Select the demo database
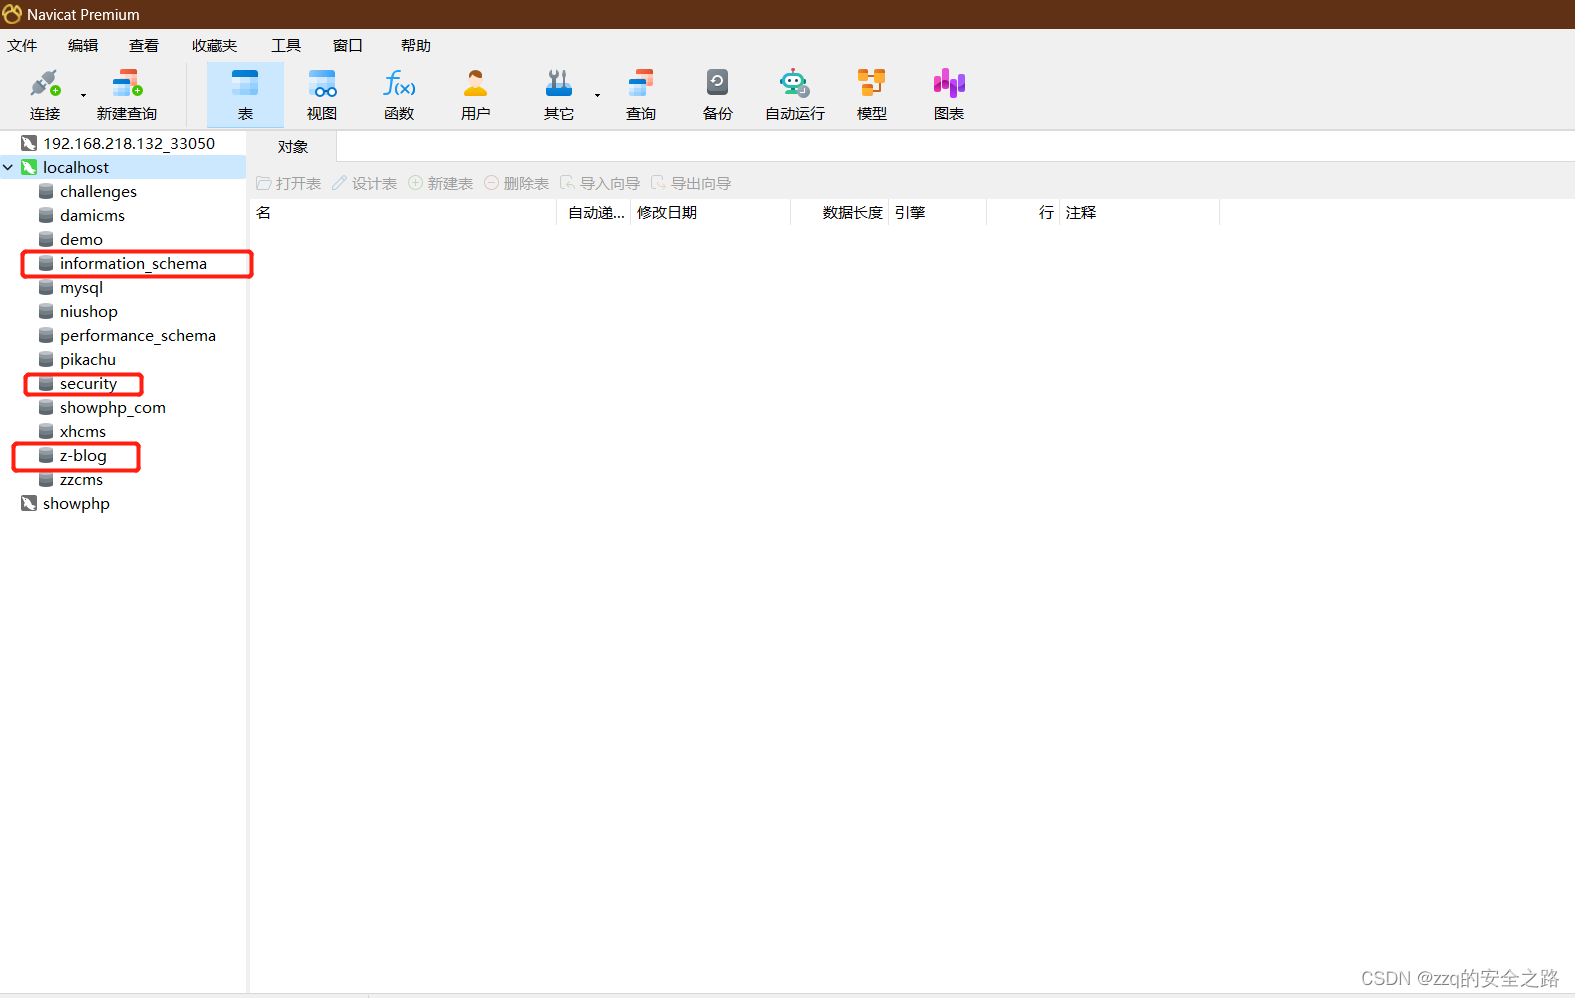1575x998 pixels. click(81, 239)
